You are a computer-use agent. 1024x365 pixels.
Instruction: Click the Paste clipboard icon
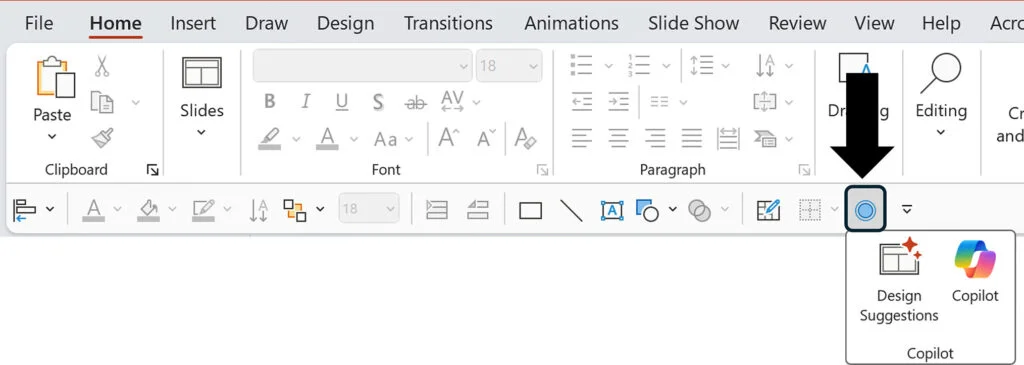pyautogui.click(x=55, y=77)
